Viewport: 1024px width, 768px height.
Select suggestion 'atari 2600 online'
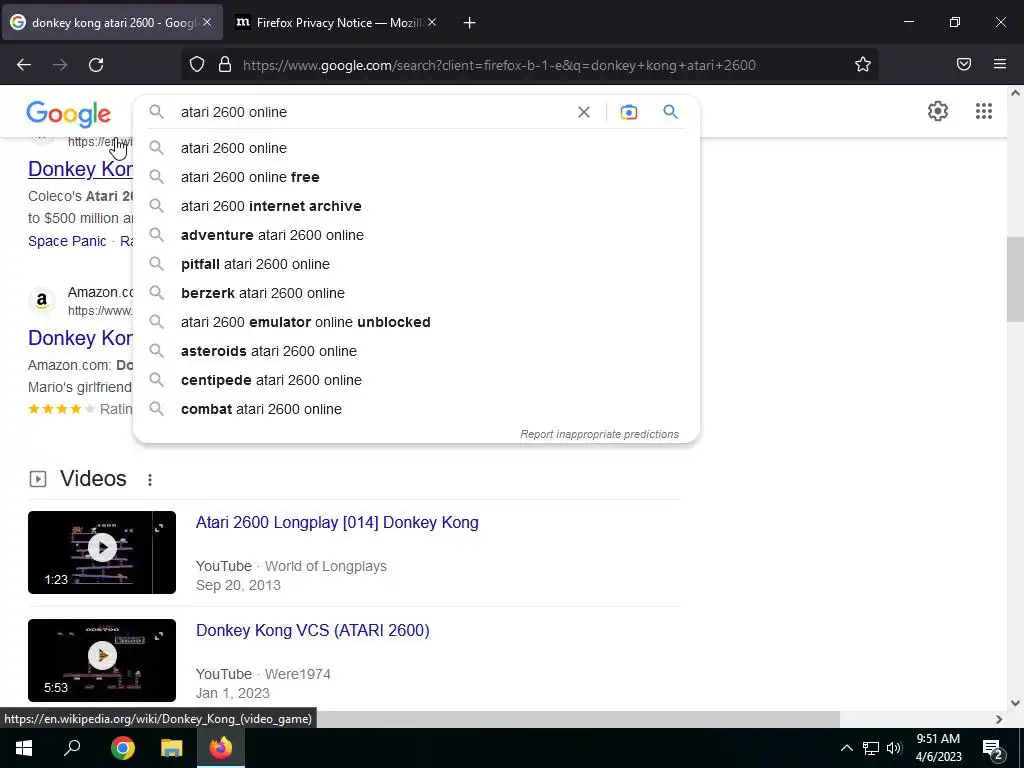(x=416, y=148)
